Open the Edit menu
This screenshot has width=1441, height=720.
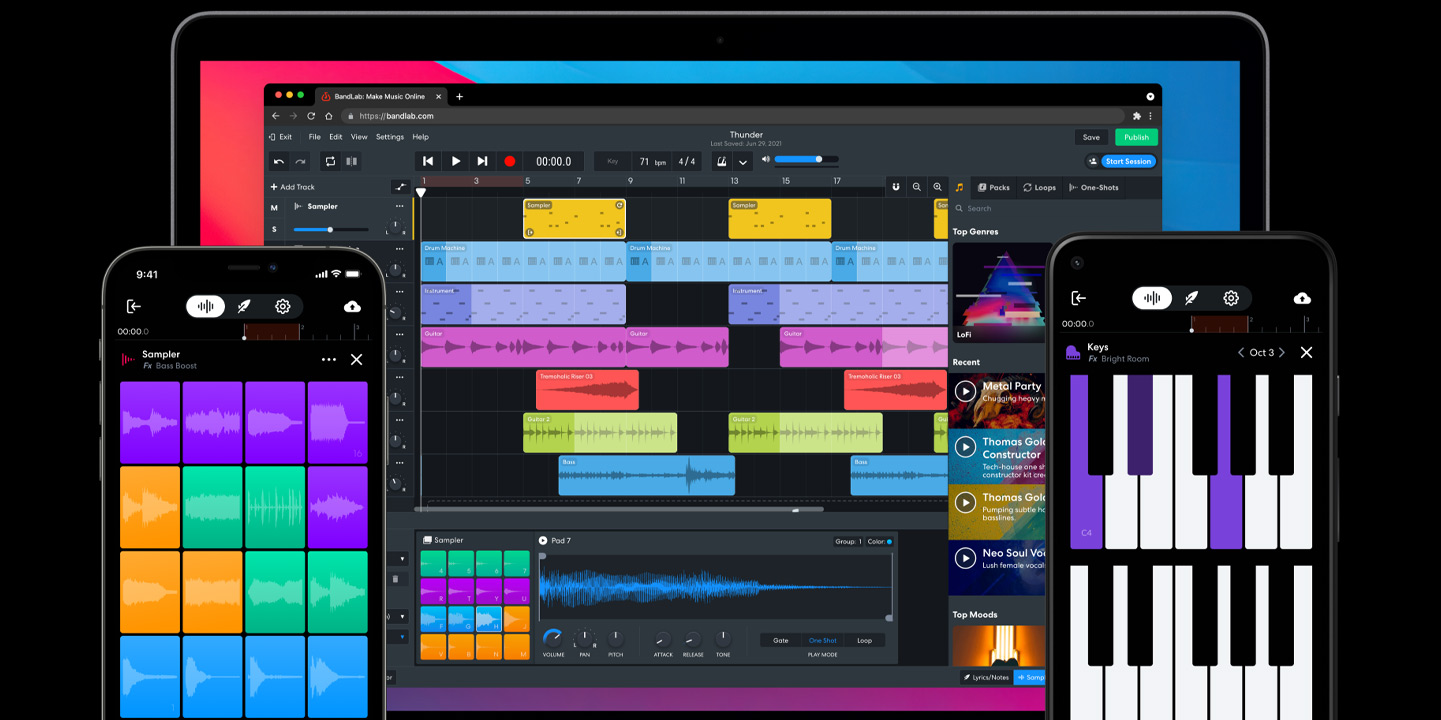pos(336,137)
